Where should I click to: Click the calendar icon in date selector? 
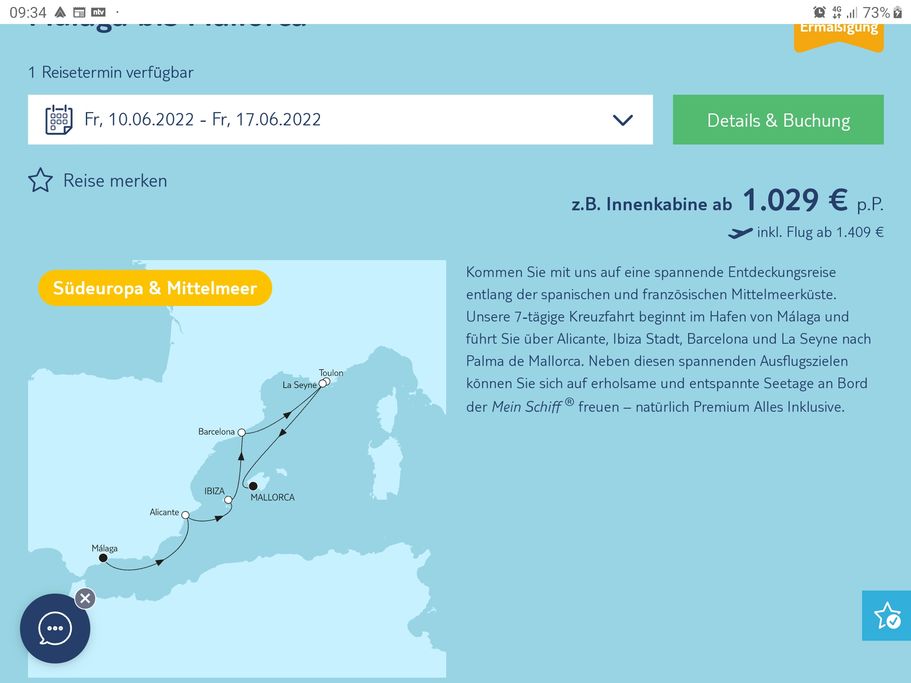pyautogui.click(x=59, y=120)
